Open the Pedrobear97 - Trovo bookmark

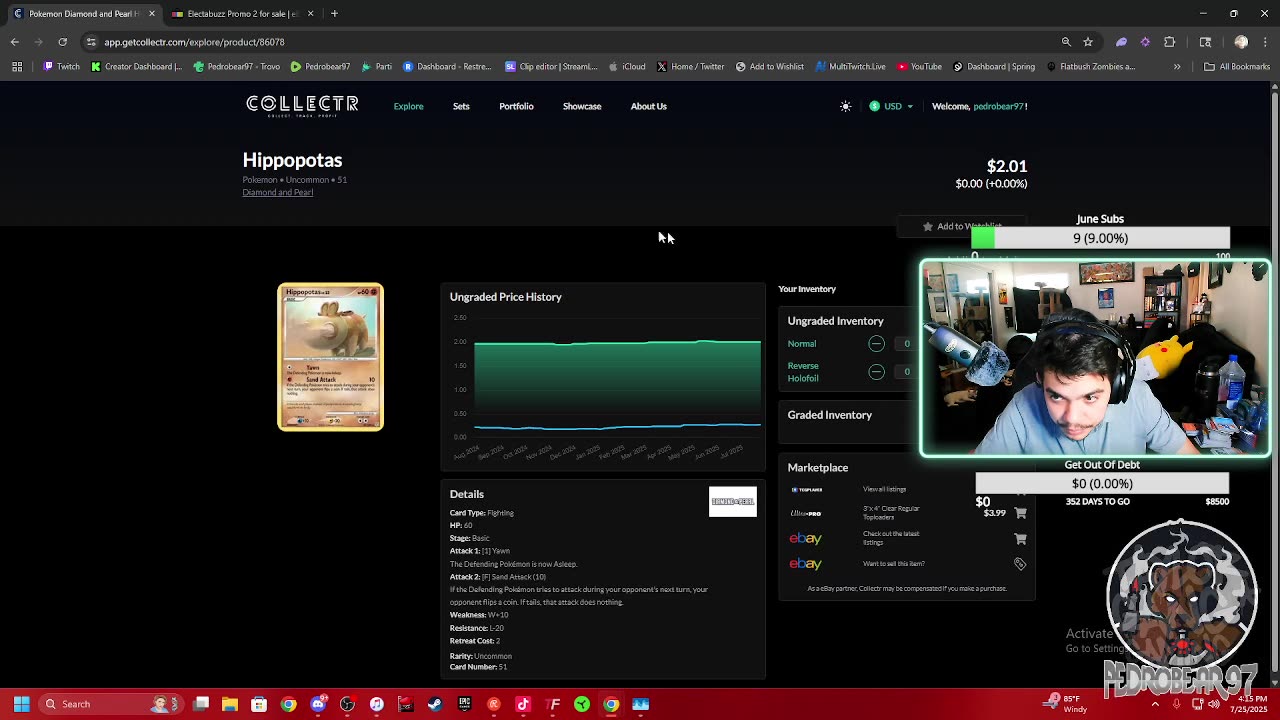(237, 67)
